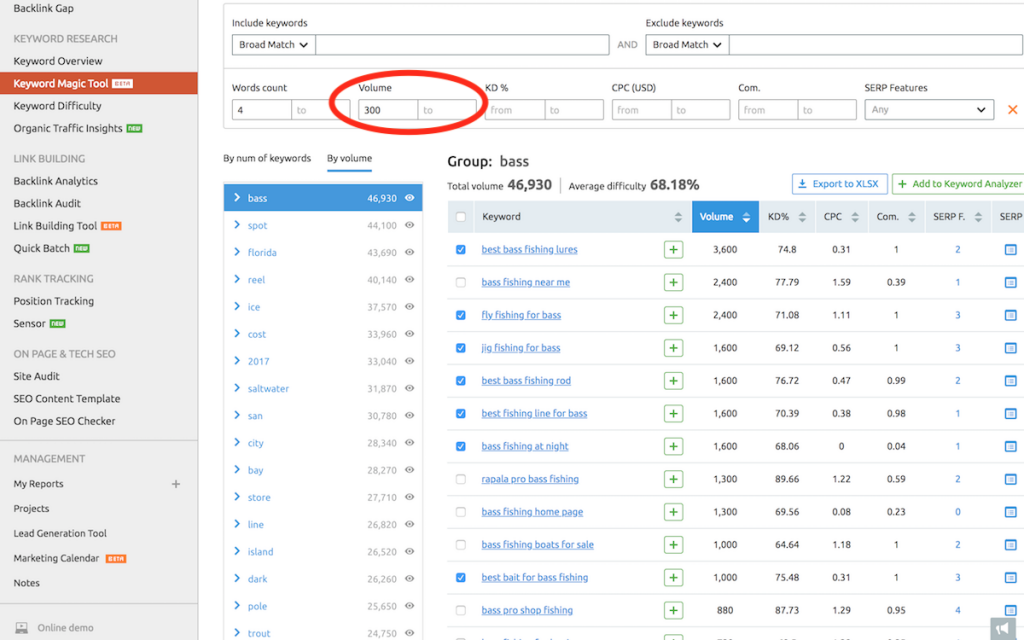1024x640 pixels.
Task: Uncheck 'fly fishing for bass' checkbox
Action: pos(460,315)
